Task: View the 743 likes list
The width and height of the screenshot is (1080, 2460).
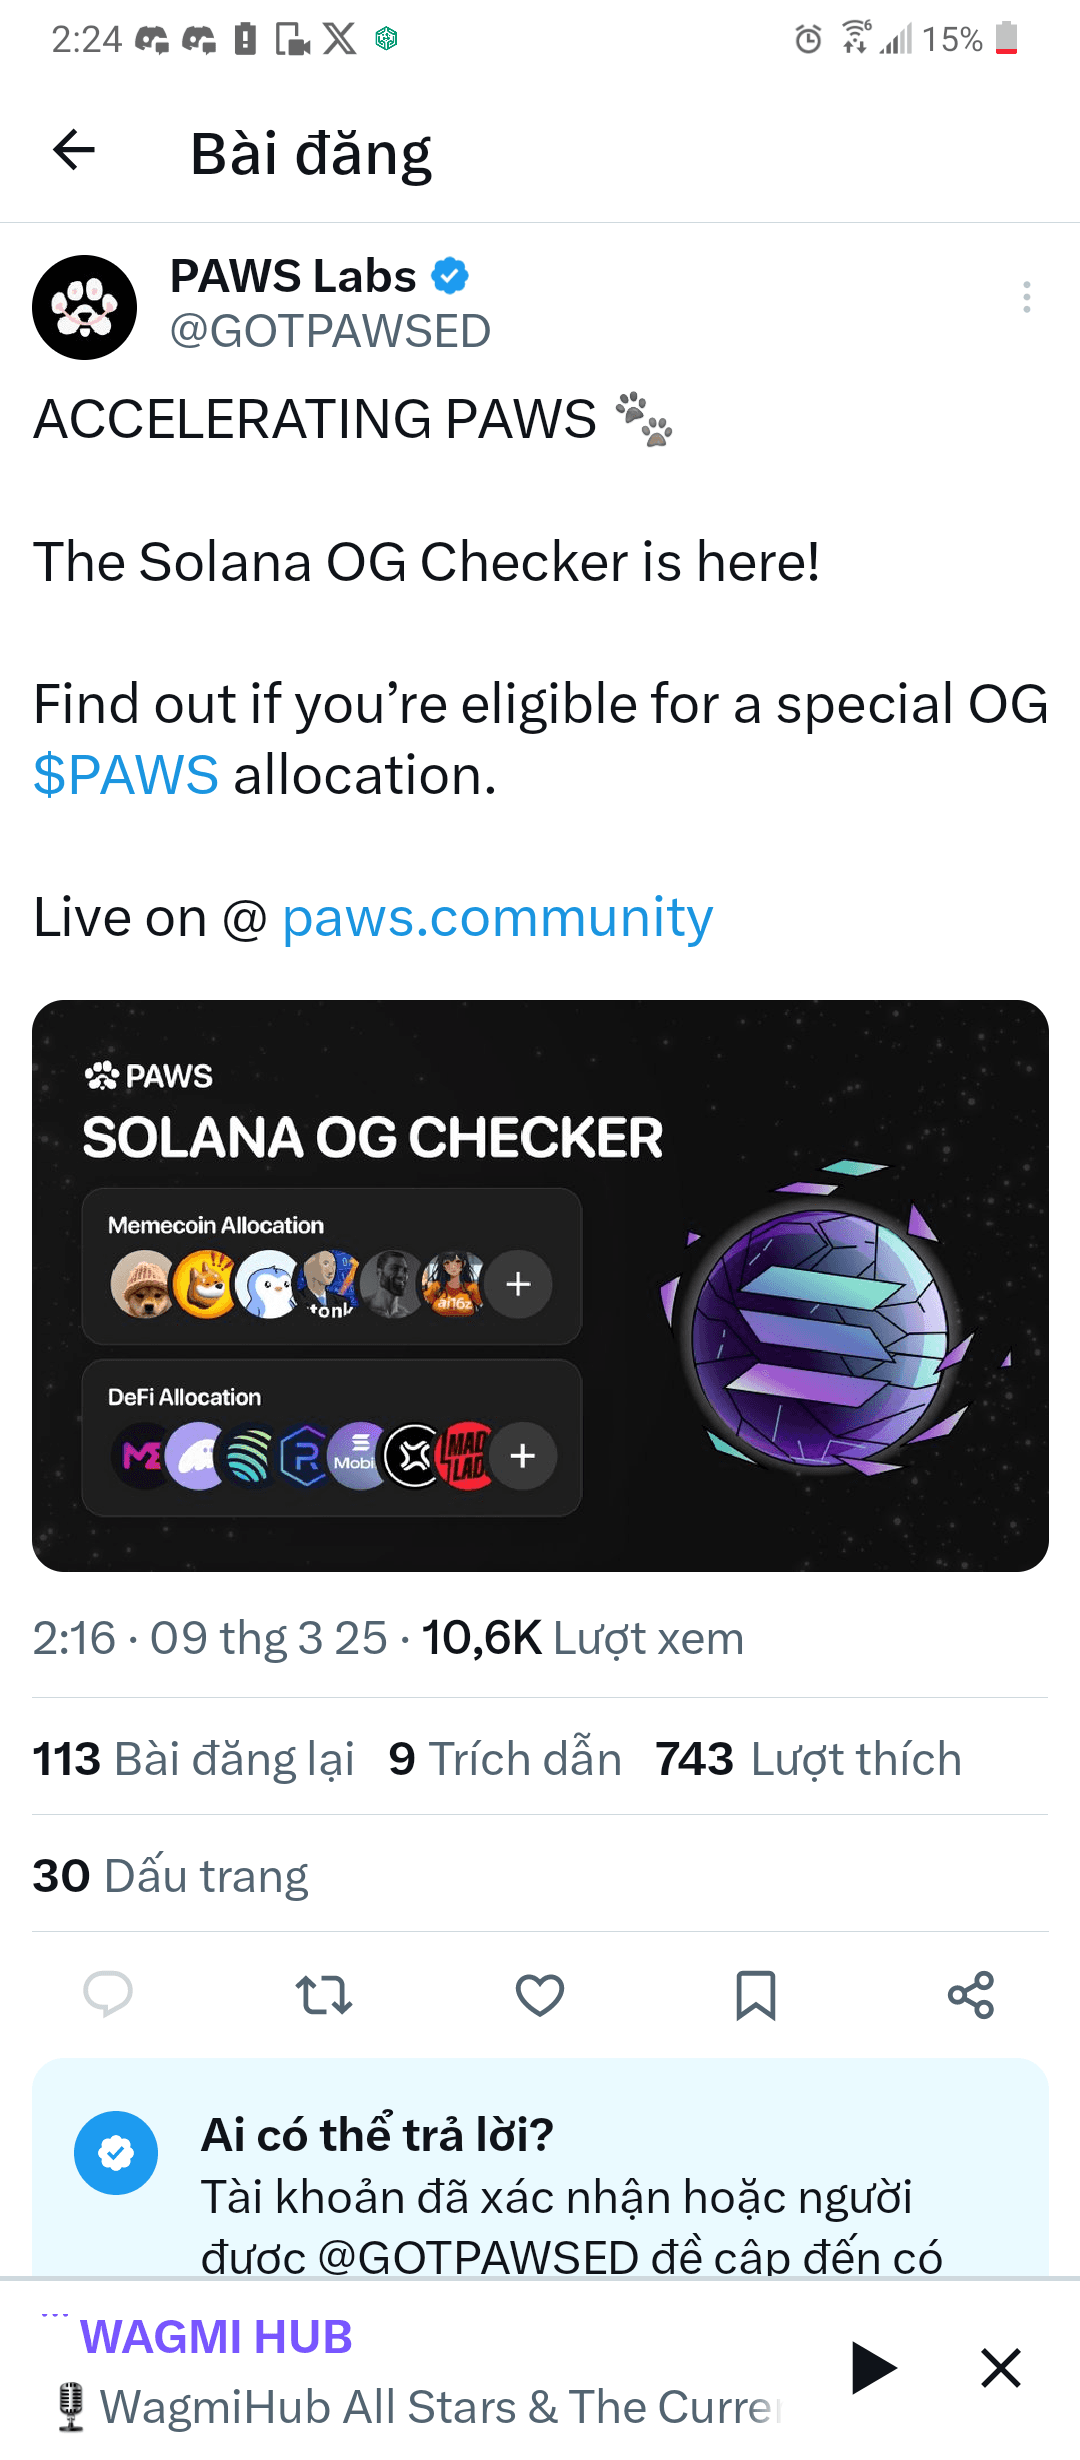Action: click(808, 1759)
